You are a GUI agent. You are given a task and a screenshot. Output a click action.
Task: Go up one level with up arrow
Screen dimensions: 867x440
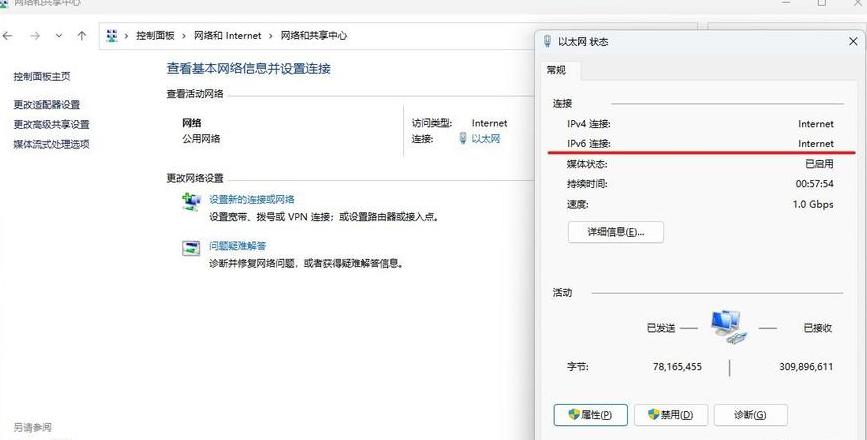[82, 36]
